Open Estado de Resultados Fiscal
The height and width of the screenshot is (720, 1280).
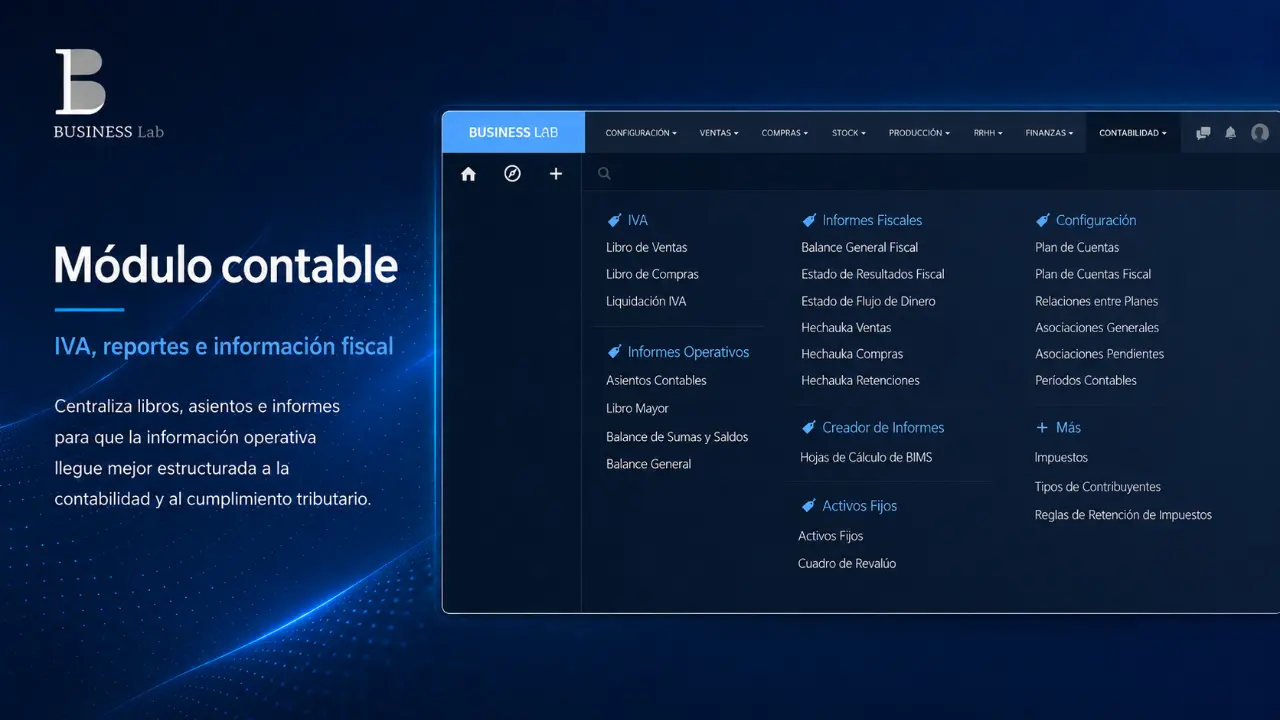[x=873, y=274]
